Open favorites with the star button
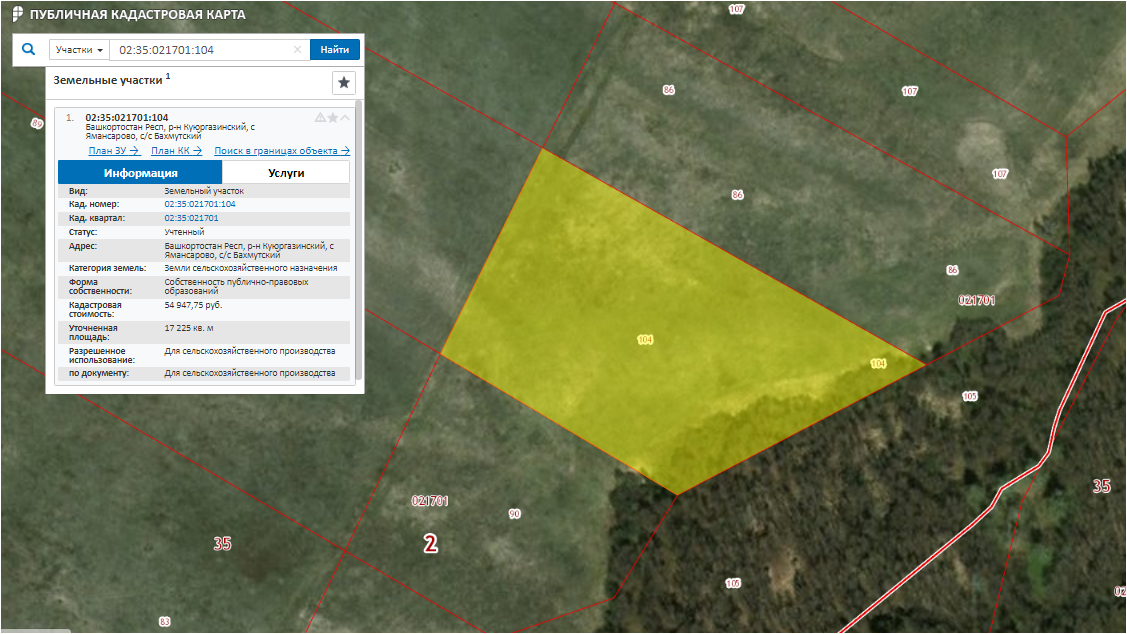 coord(344,82)
